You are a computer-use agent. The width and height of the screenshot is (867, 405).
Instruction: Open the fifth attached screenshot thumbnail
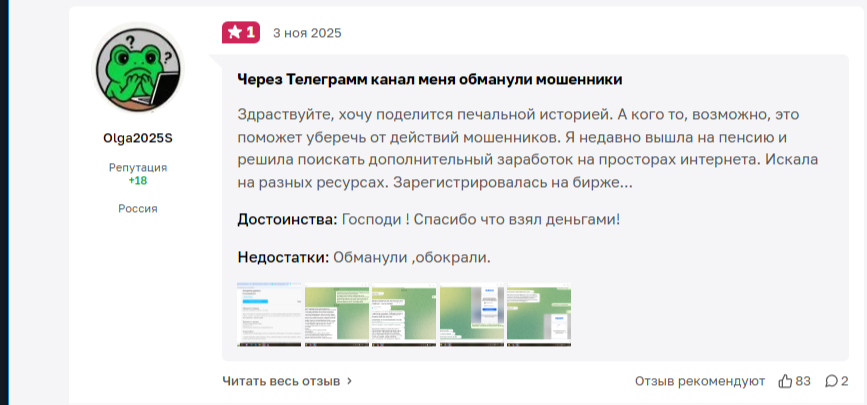[x=539, y=315]
